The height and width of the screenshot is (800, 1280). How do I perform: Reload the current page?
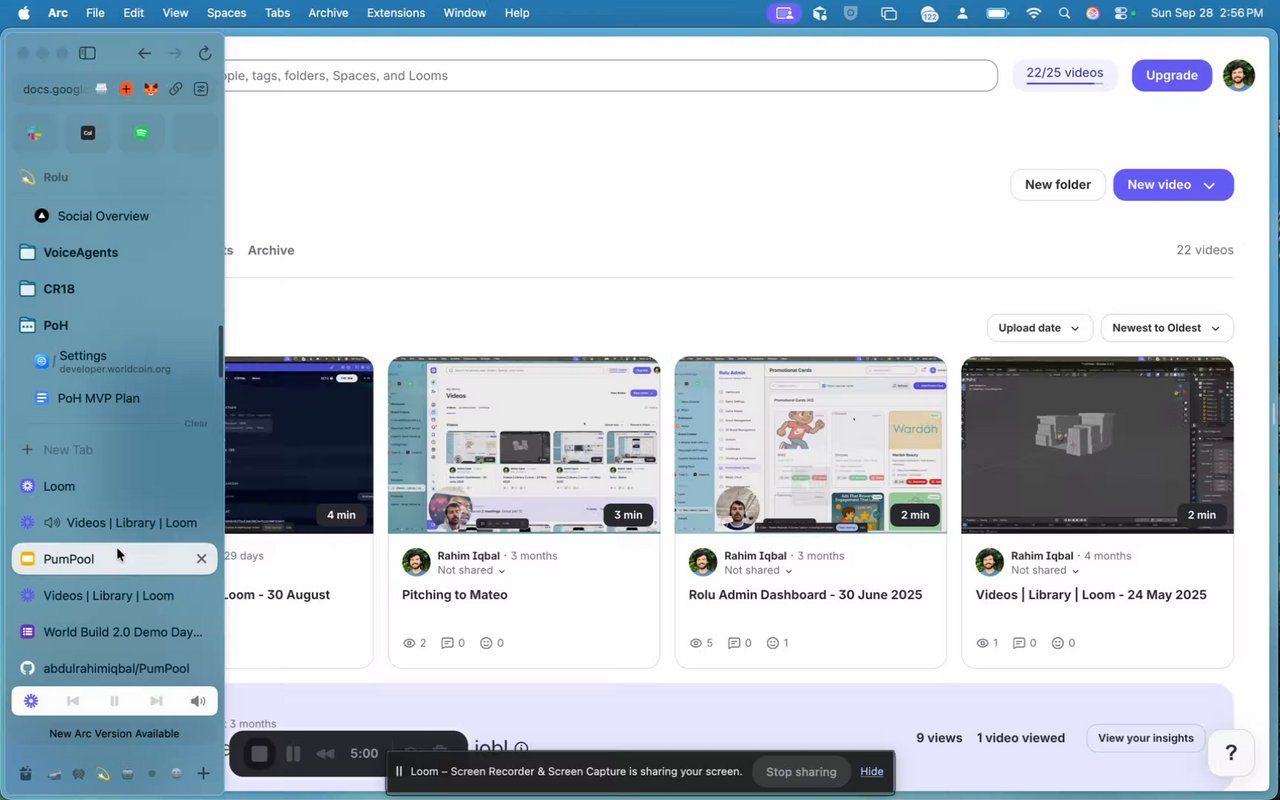point(205,53)
